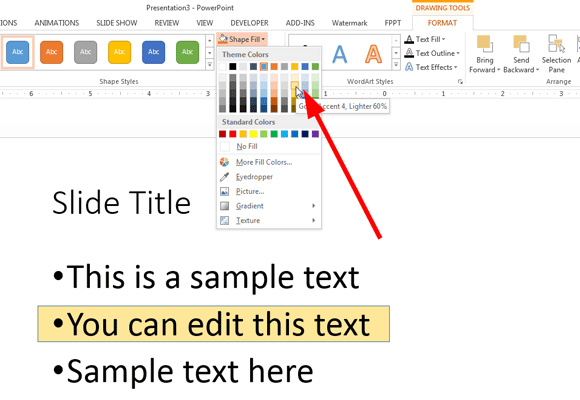Select the highlighted 'You can edit this text' box
The image size is (580, 400).
213,324
